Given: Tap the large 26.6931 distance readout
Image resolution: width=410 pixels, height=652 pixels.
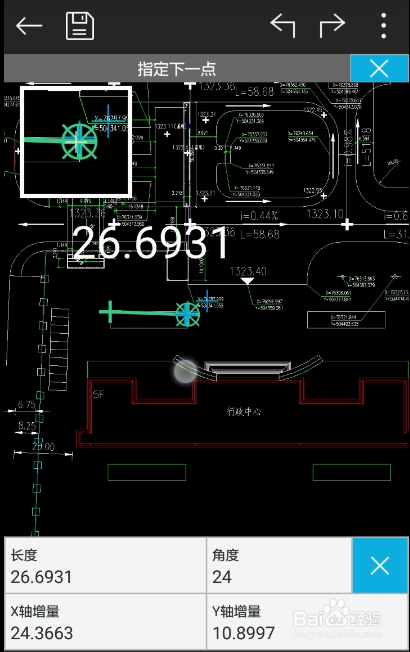Looking at the screenshot, I should 151,243.
